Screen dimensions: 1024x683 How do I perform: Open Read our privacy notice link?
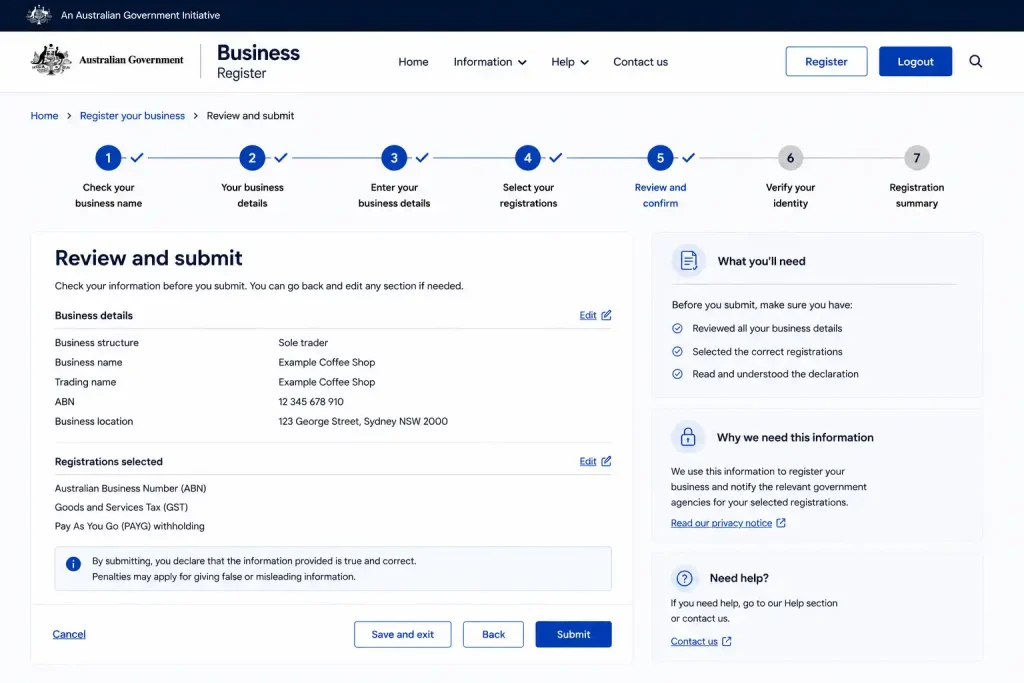pos(721,523)
